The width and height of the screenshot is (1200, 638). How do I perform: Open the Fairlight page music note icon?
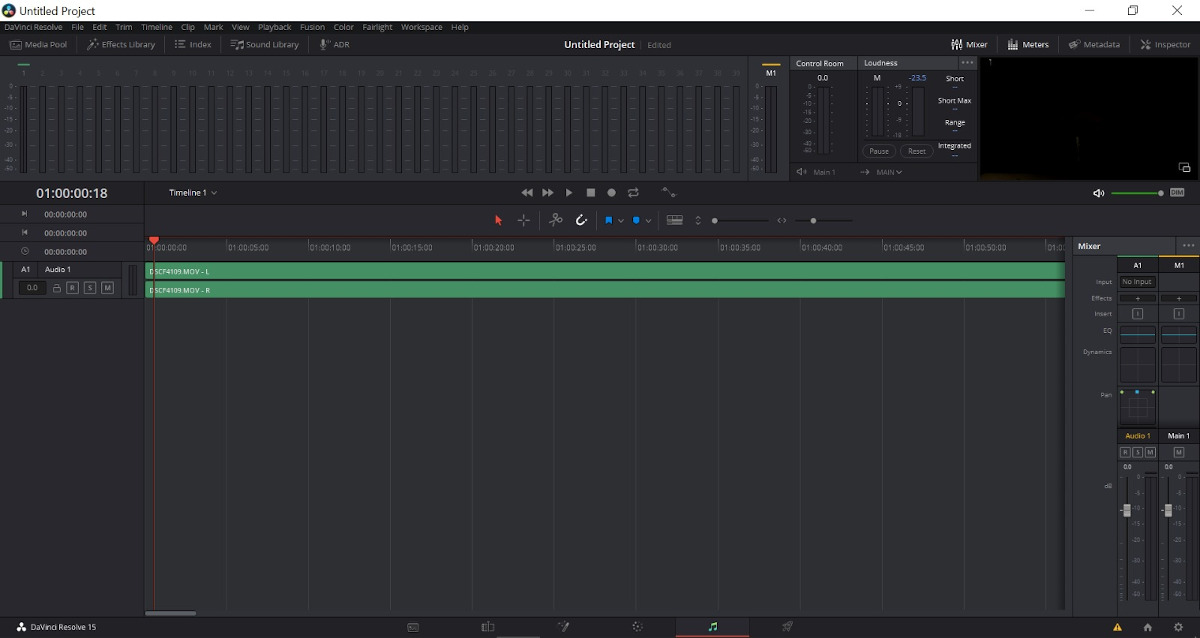(712, 627)
